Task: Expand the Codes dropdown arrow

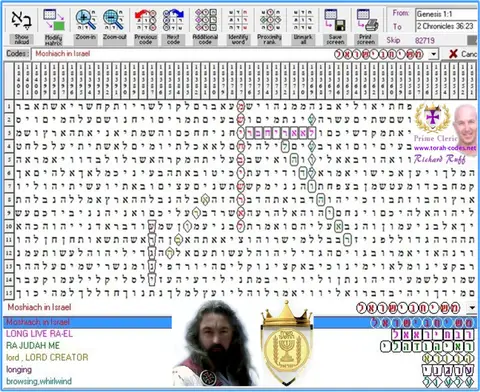Action: pos(433,54)
